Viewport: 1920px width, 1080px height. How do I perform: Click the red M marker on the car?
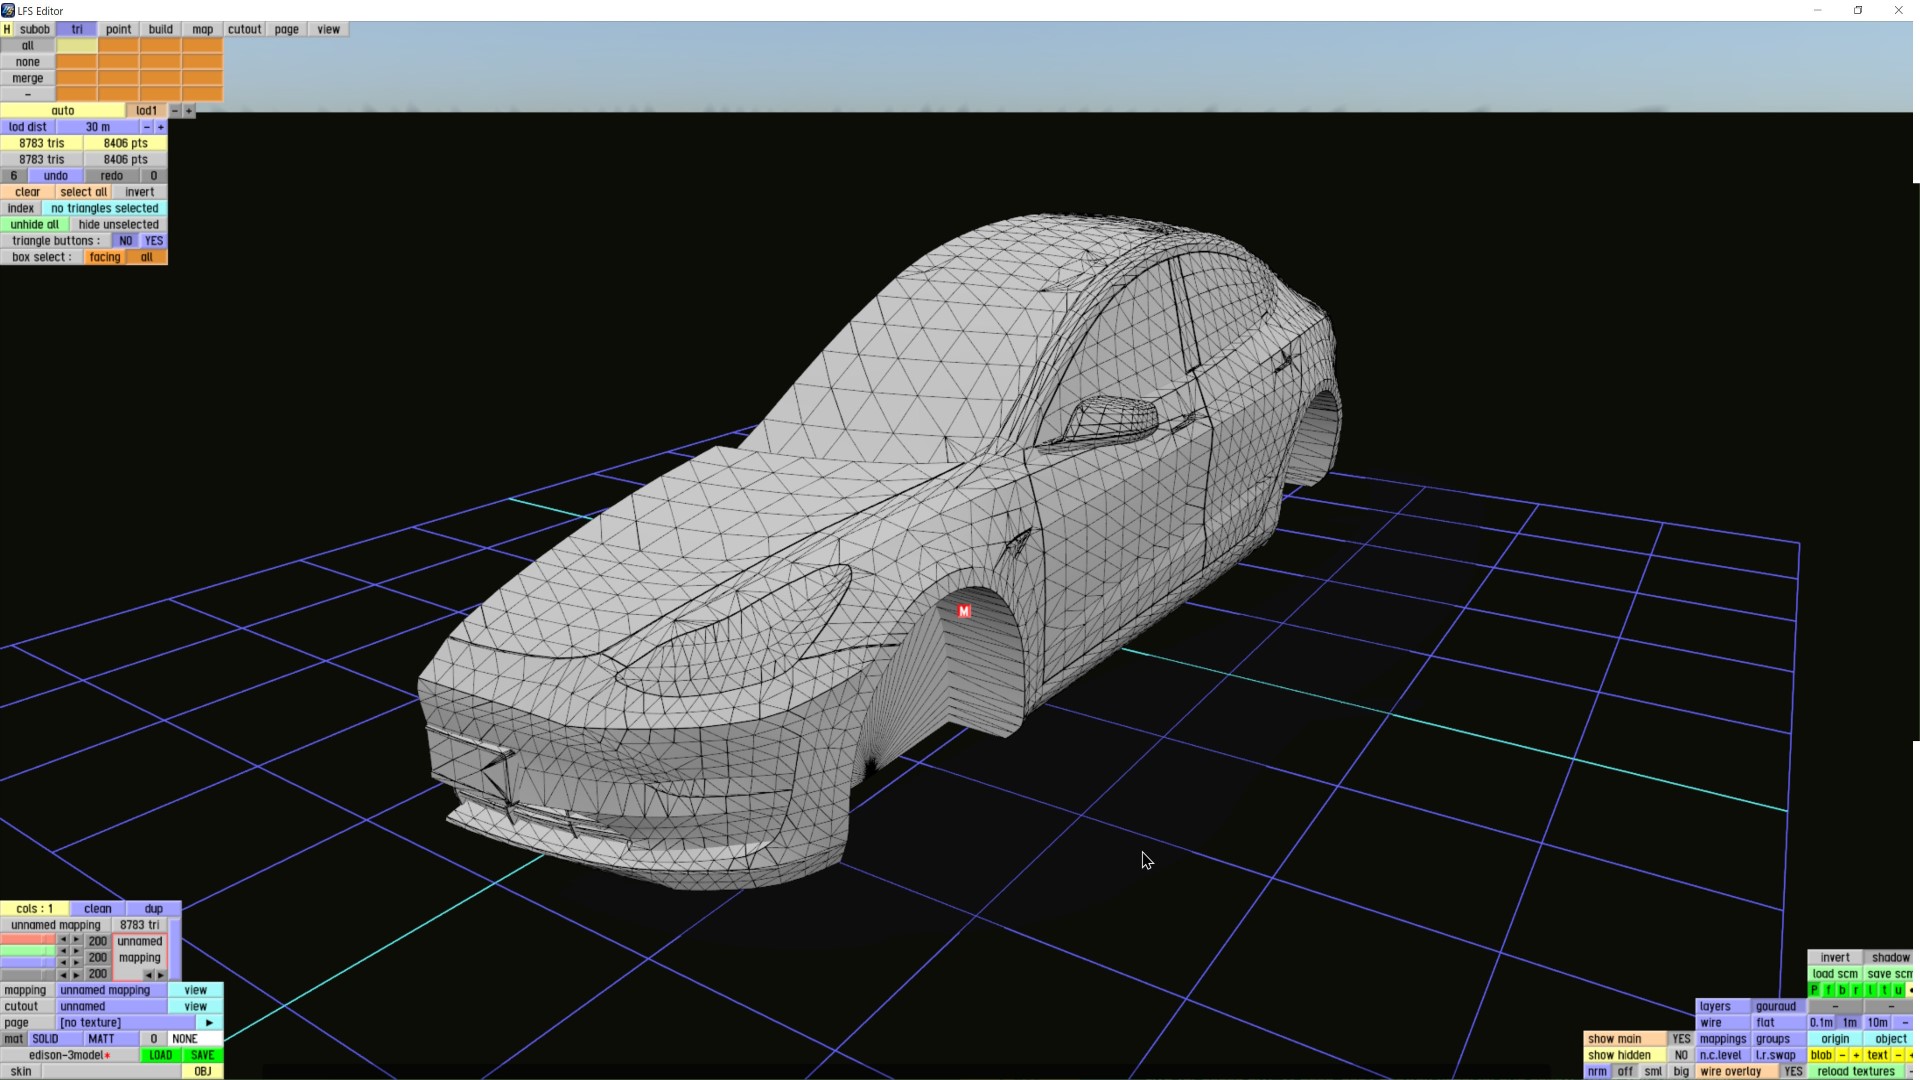pyautogui.click(x=964, y=611)
